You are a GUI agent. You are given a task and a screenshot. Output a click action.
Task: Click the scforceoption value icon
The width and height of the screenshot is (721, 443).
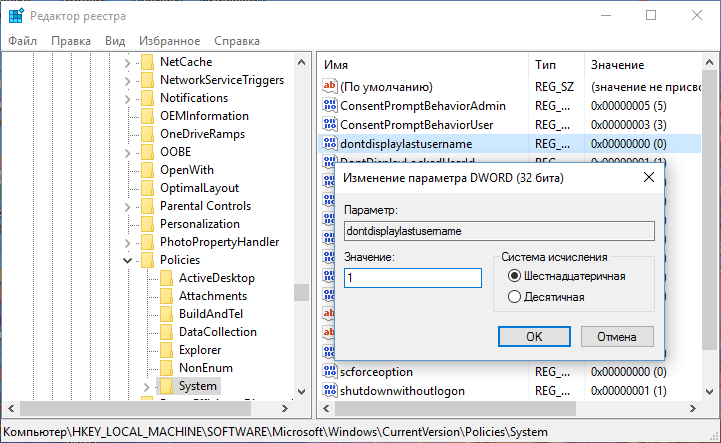click(330, 371)
